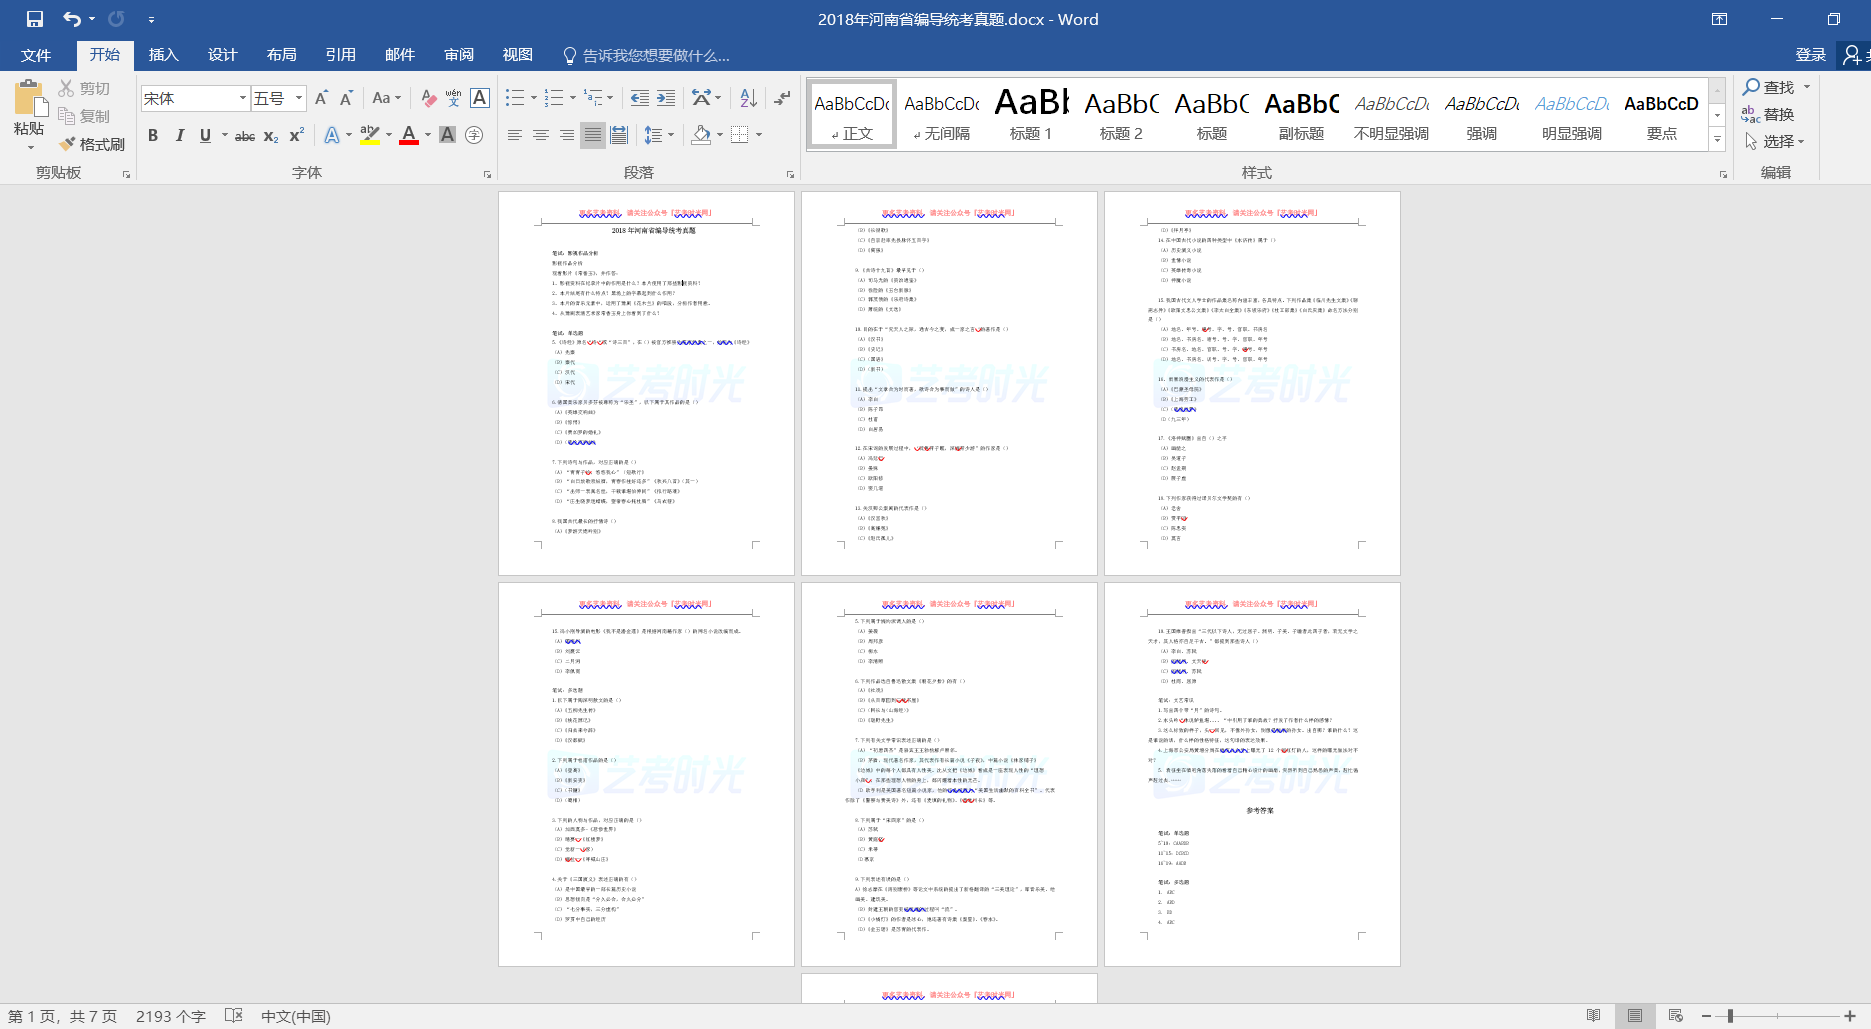
Task: Select the bullet list icon
Action: tap(515, 98)
